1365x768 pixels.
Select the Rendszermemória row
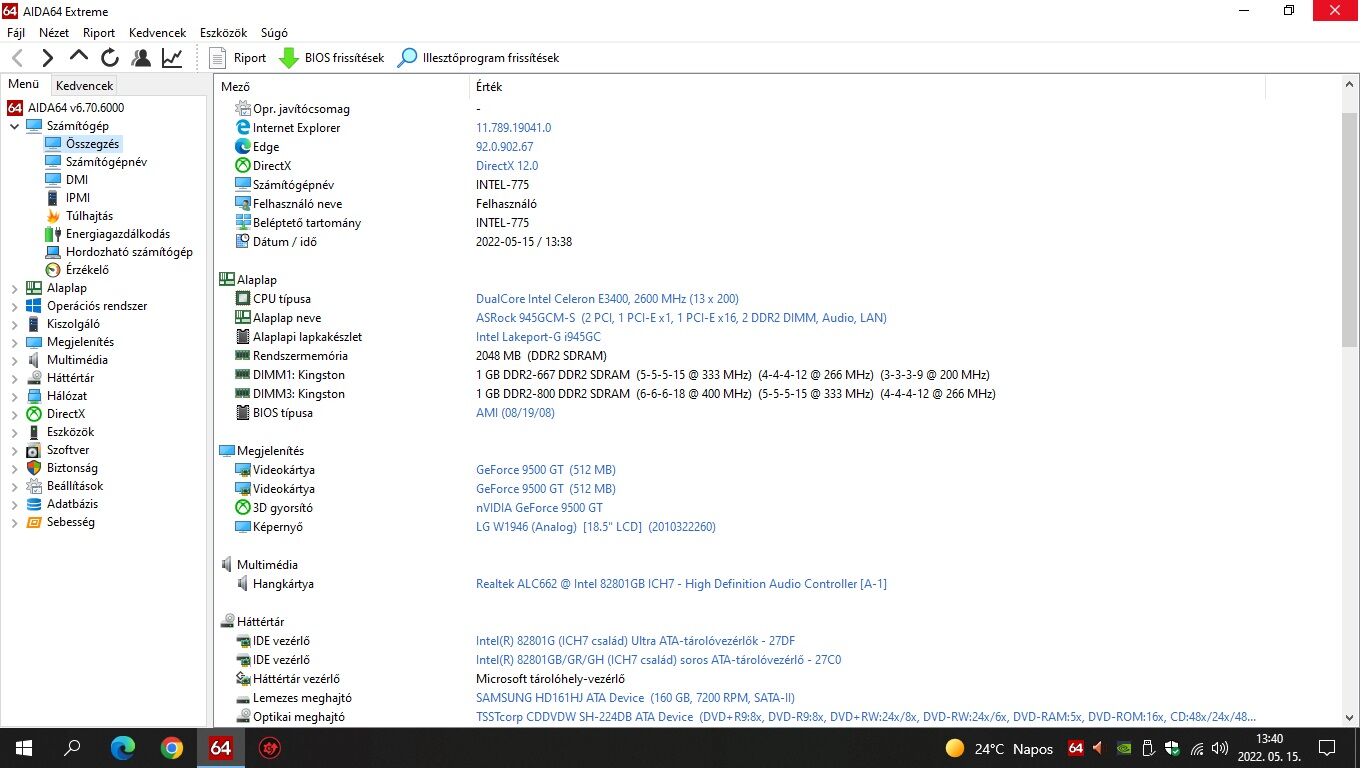[780, 356]
